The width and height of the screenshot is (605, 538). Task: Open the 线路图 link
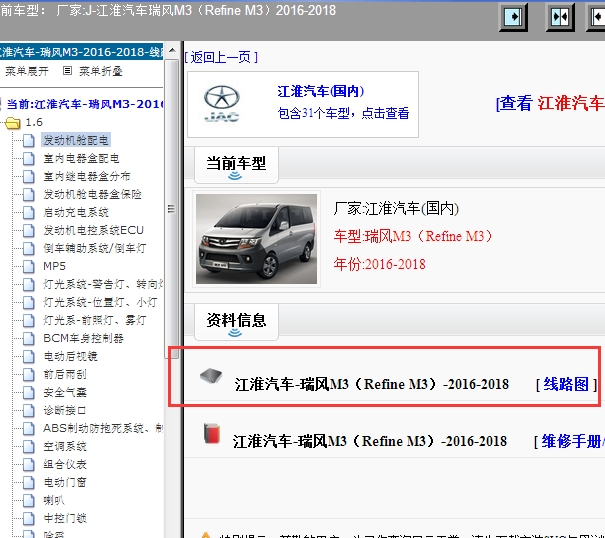(x=566, y=384)
